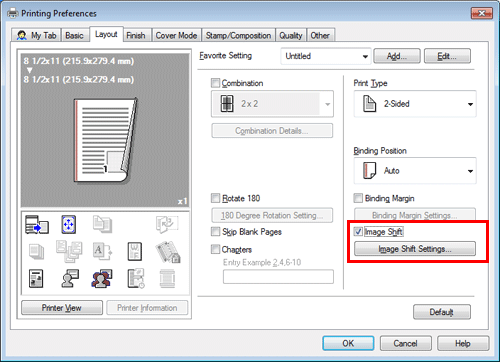Viewport: 500px width, 362px height.
Task: Click the single gray user authentication icon
Action: click(70, 278)
